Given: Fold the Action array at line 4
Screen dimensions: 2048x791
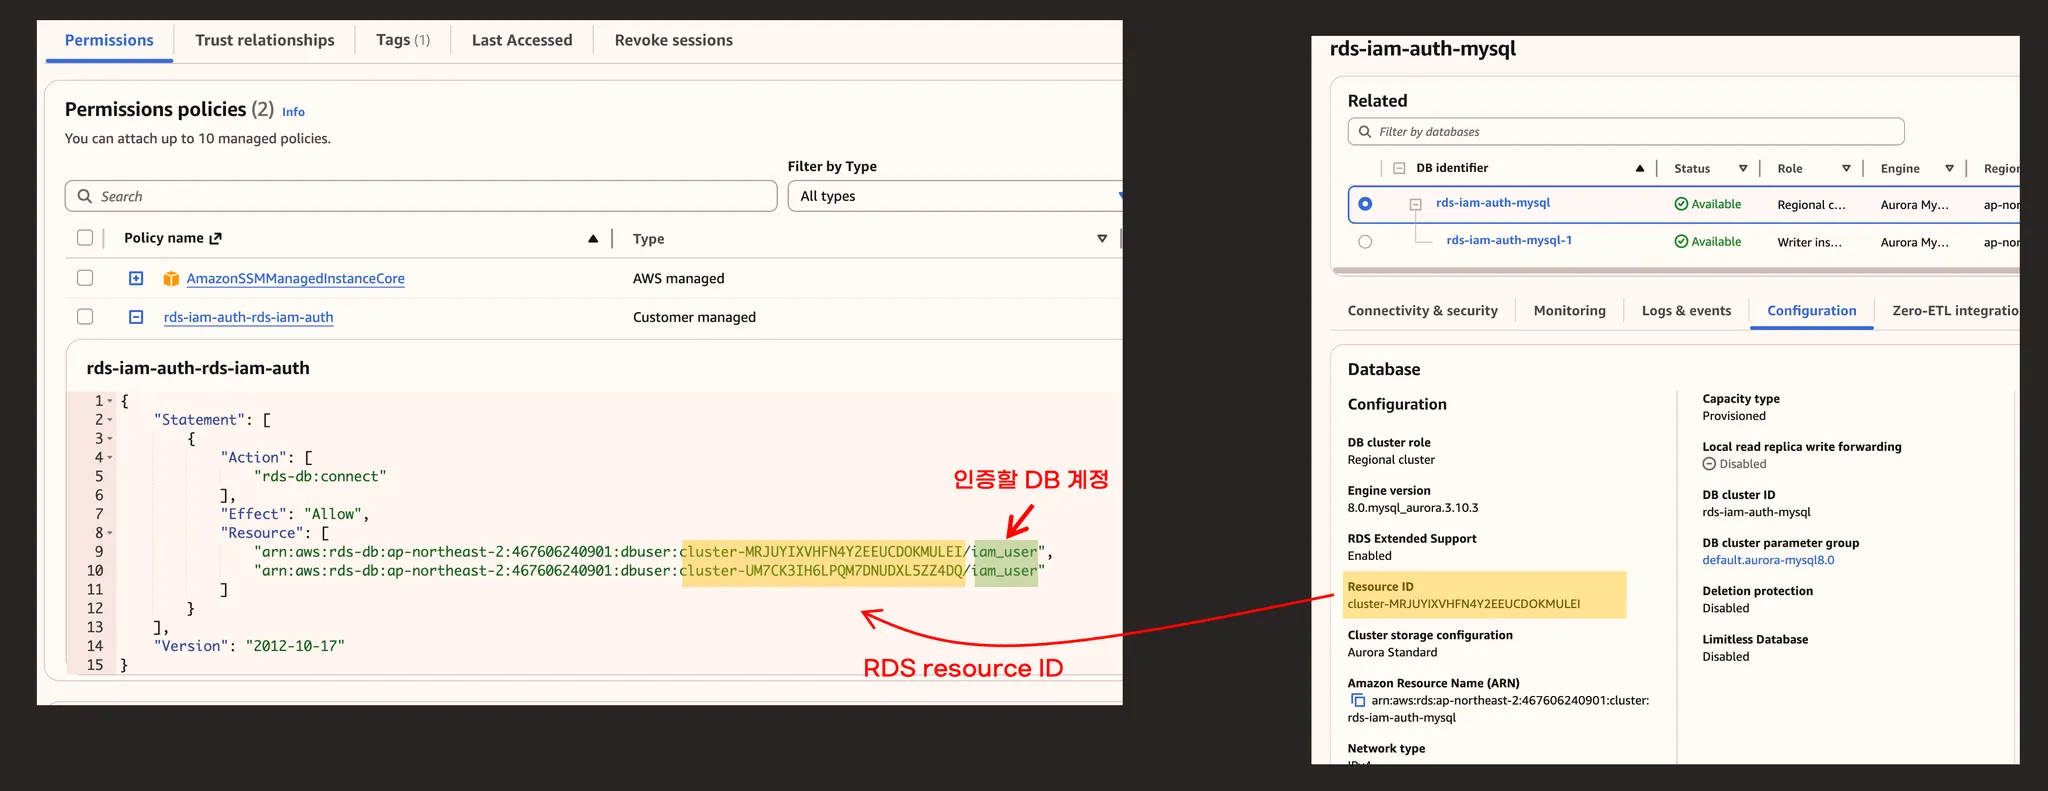Looking at the screenshot, I should coord(110,458).
